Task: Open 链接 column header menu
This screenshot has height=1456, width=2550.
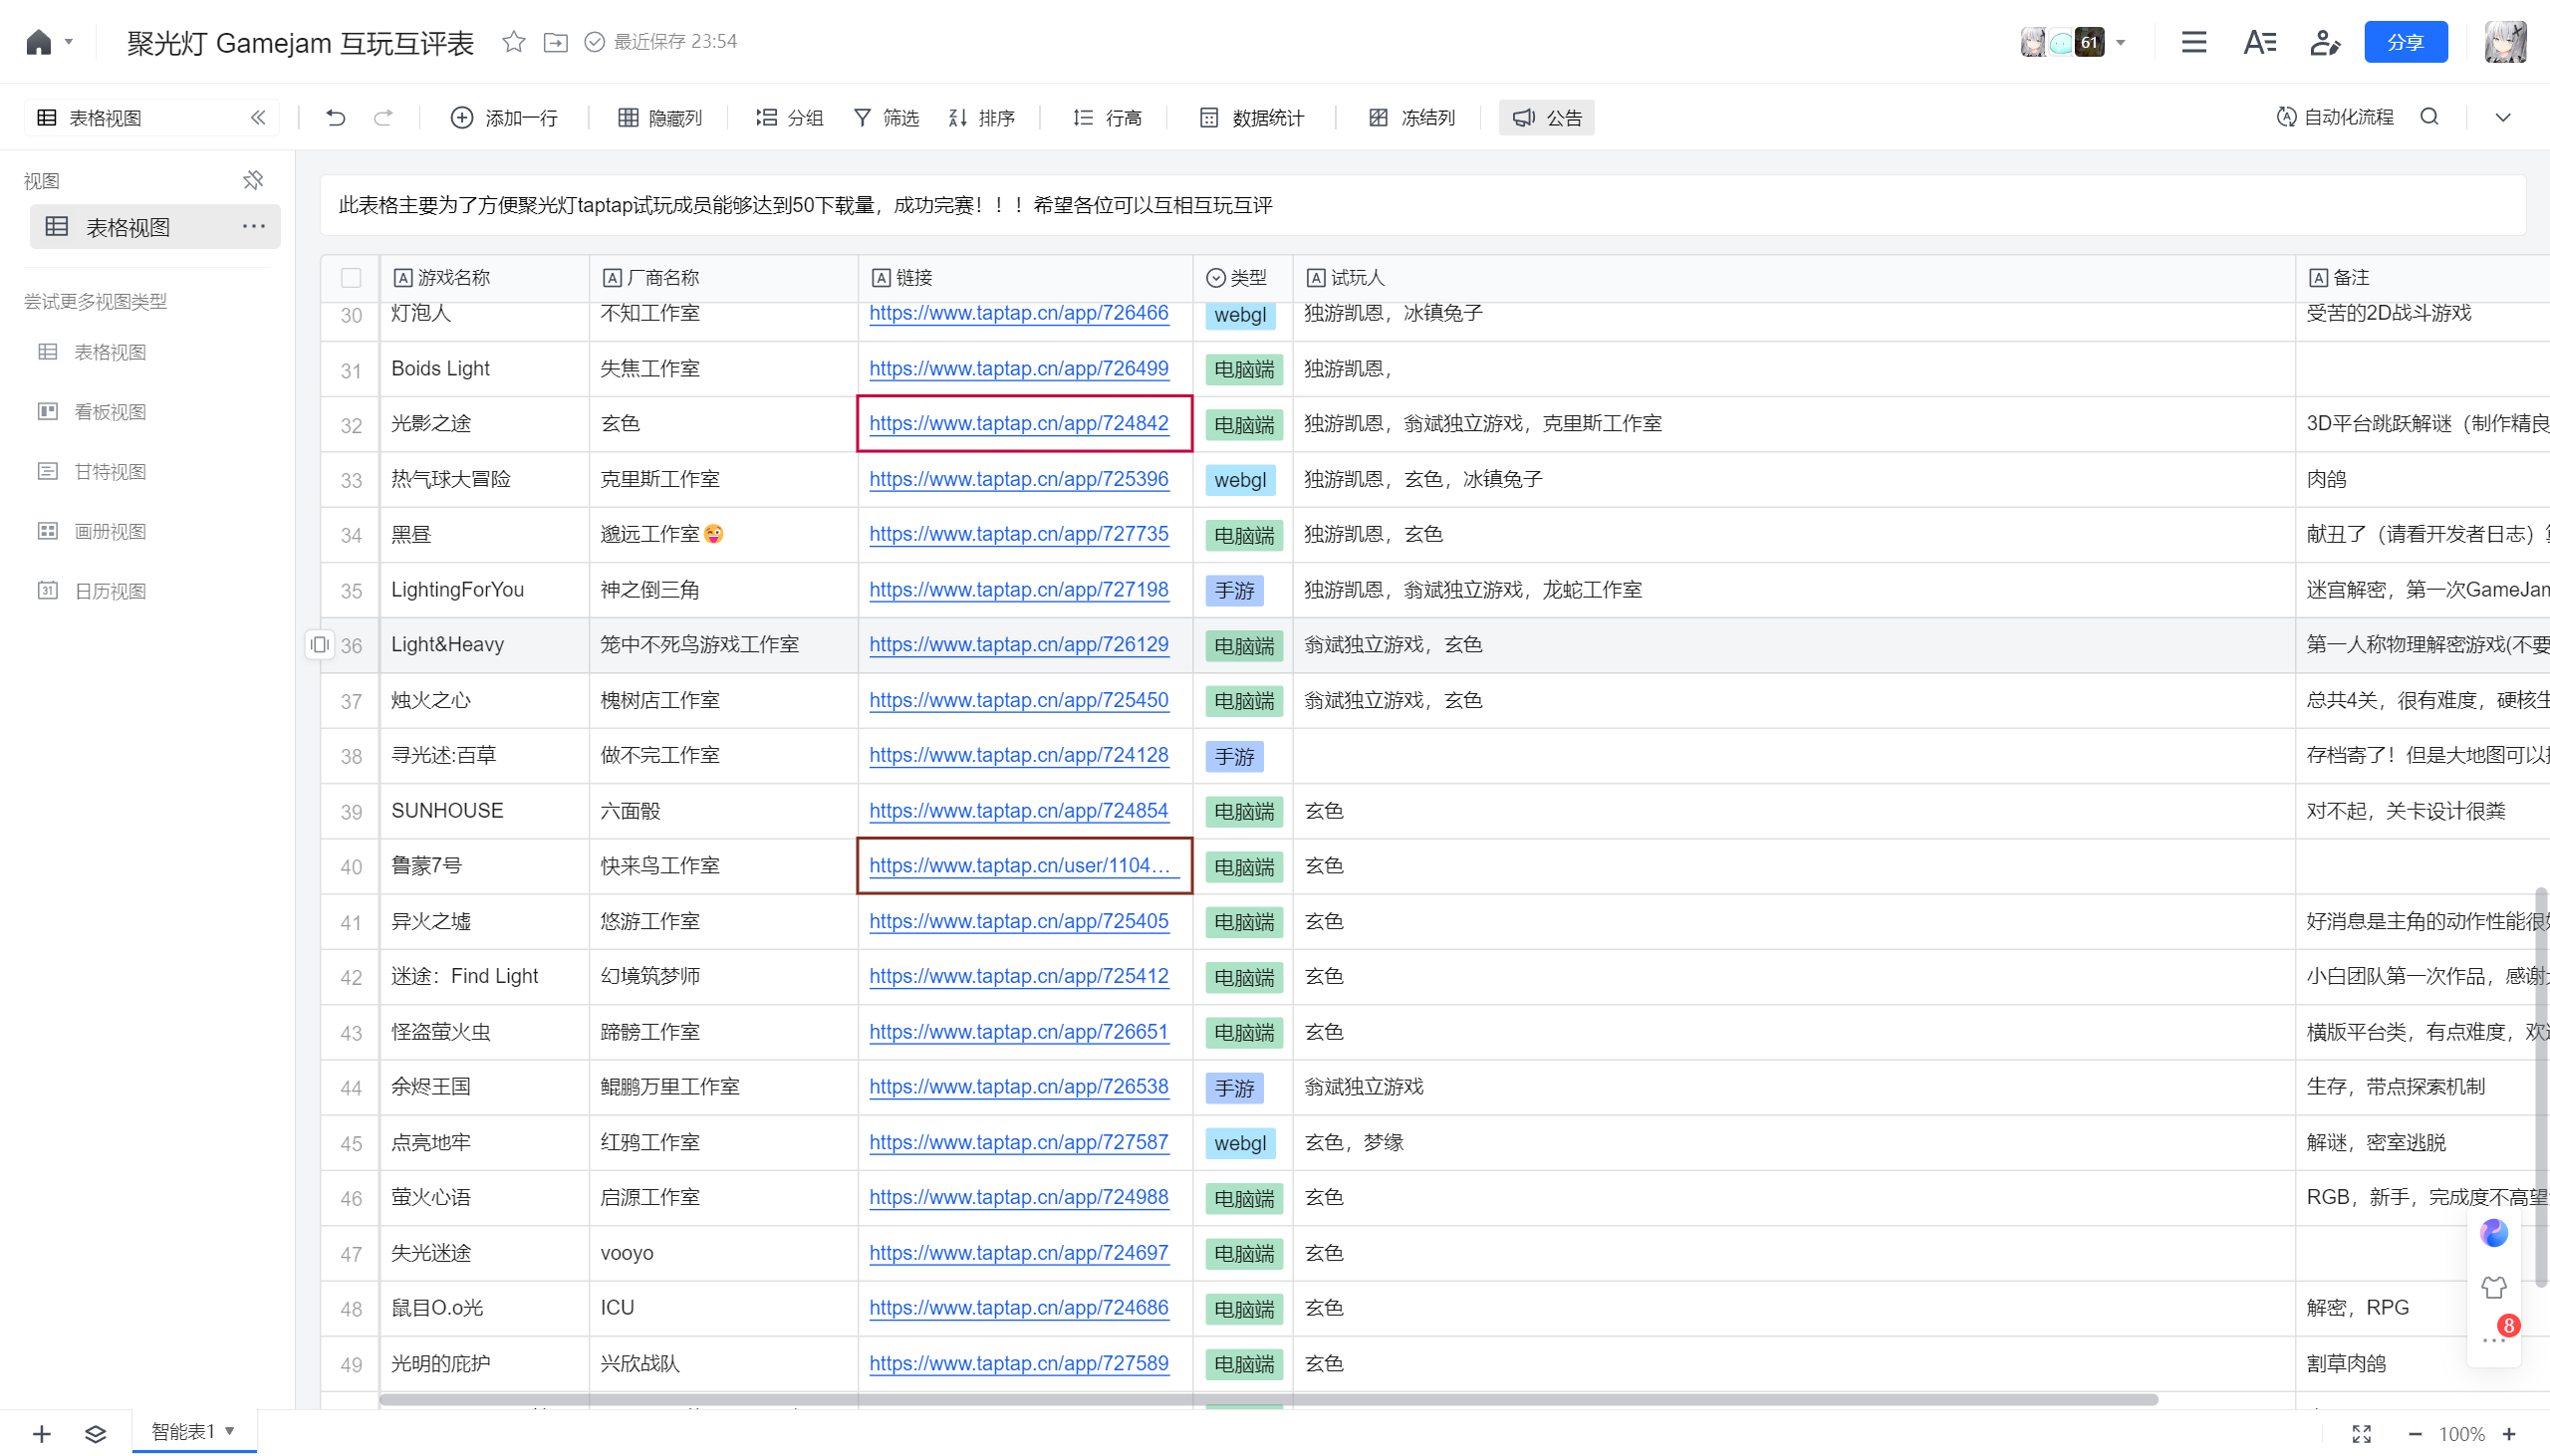Action: click(1024, 278)
